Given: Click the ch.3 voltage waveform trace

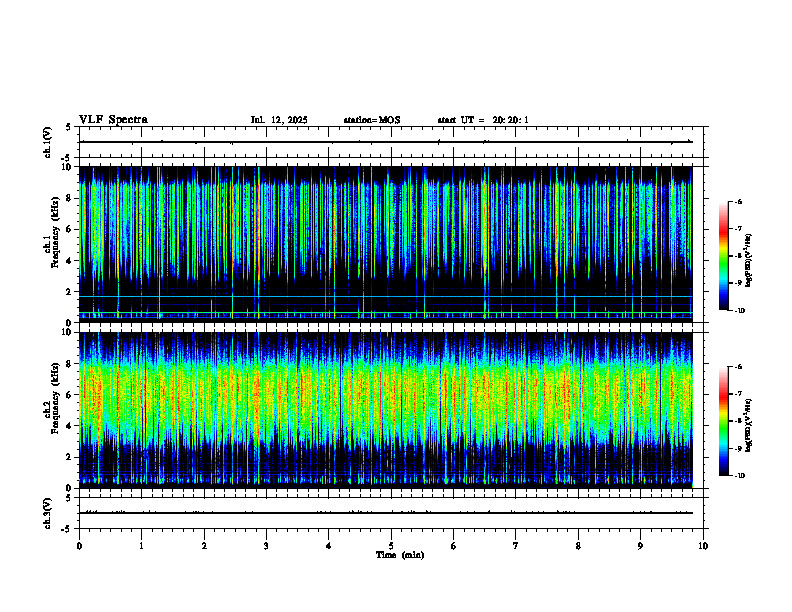Looking at the screenshot, I should tap(385, 513).
